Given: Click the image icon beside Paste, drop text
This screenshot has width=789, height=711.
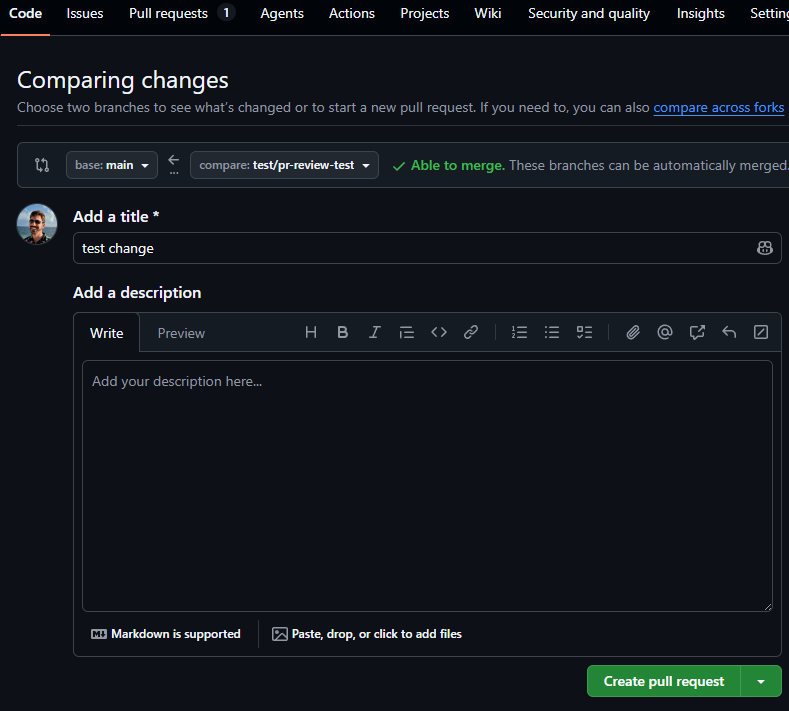Looking at the screenshot, I should pyautogui.click(x=280, y=634).
